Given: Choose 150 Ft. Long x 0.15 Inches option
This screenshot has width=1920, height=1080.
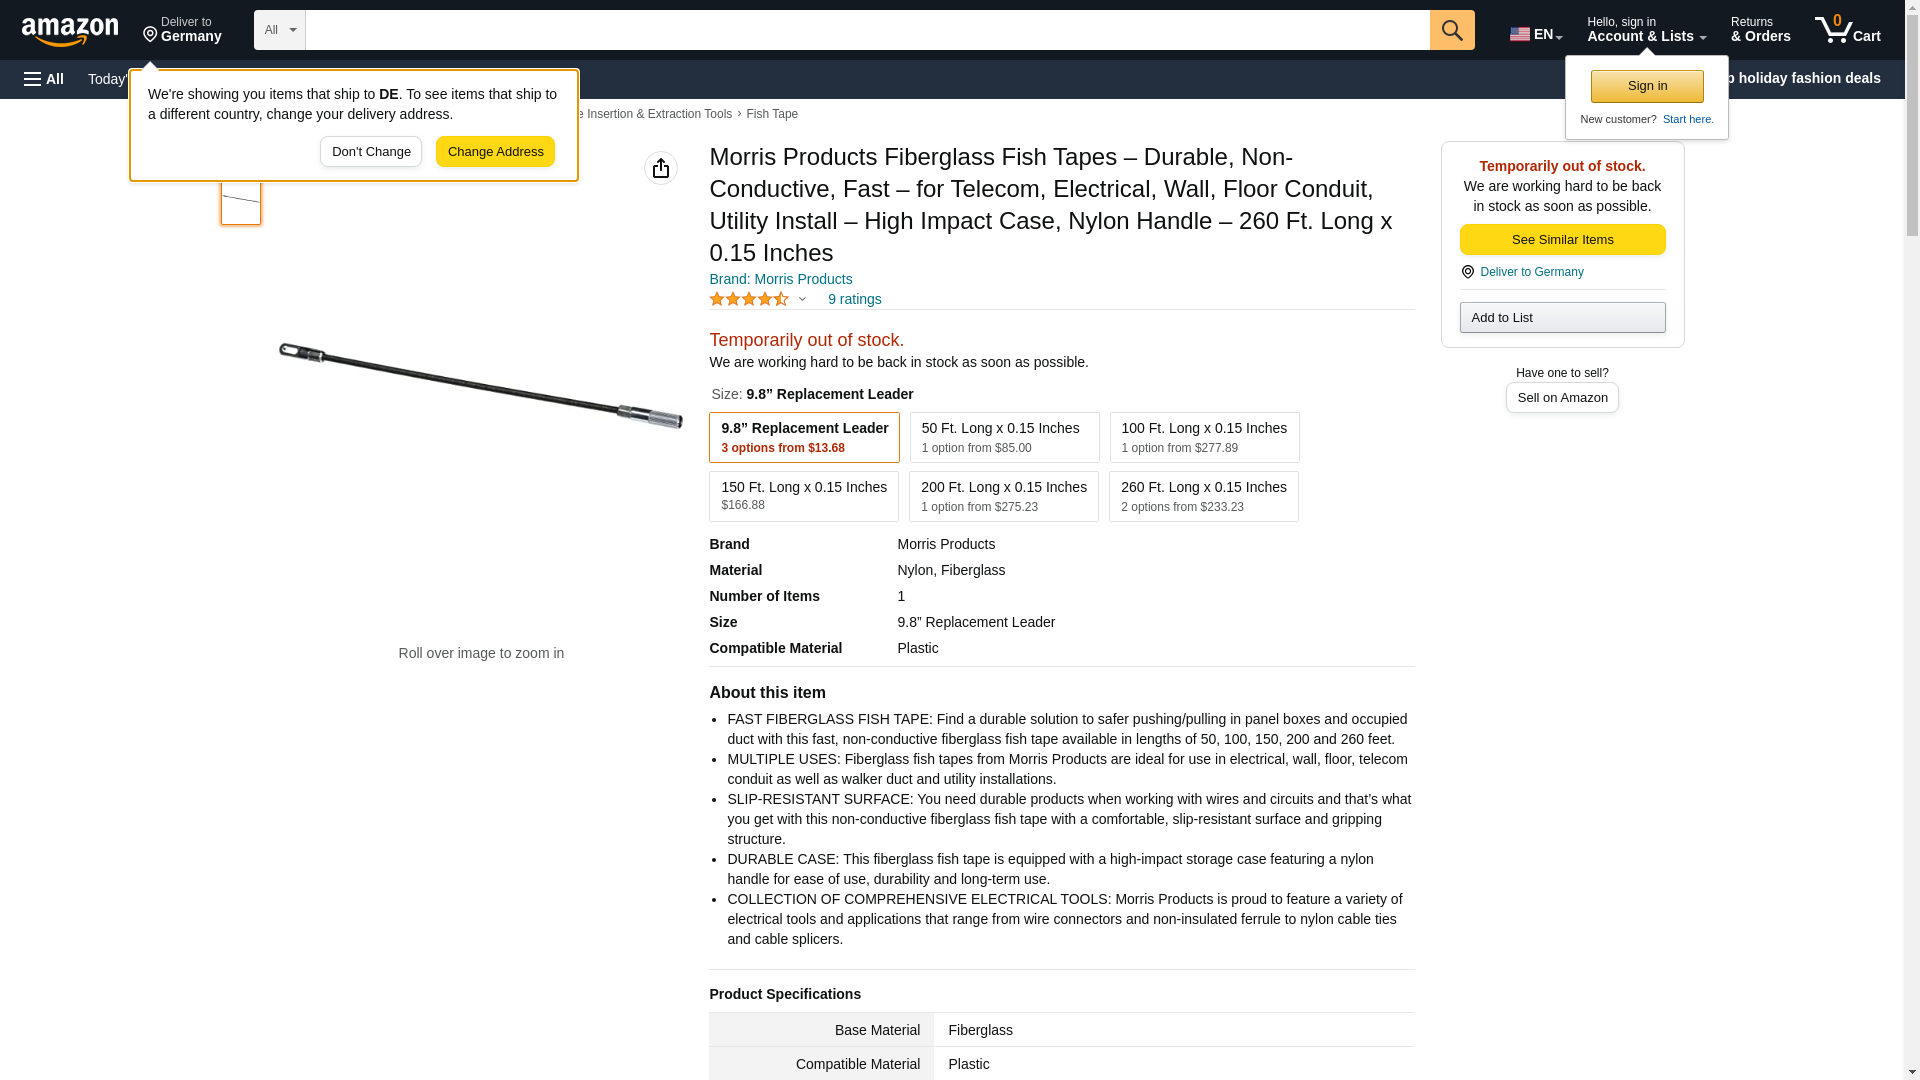Looking at the screenshot, I should pyautogui.click(x=803, y=496).
